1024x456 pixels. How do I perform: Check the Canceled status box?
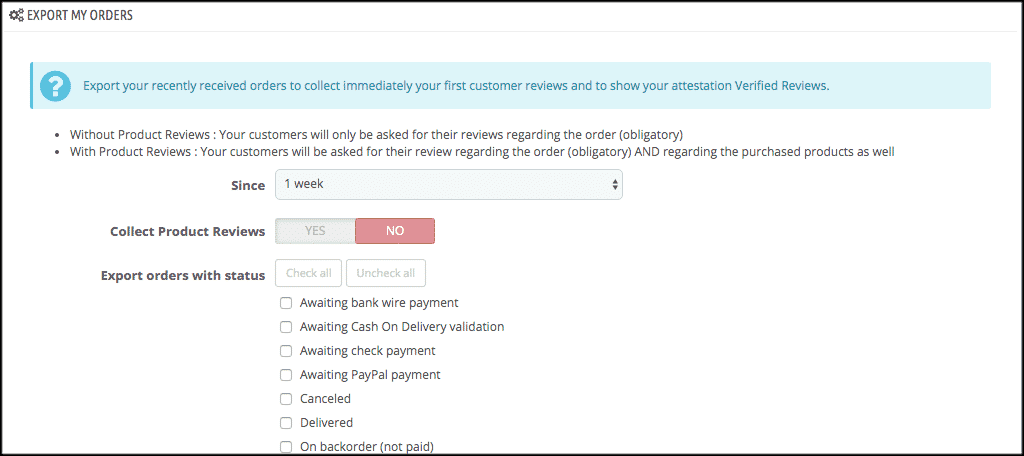[x=286, y=399]
